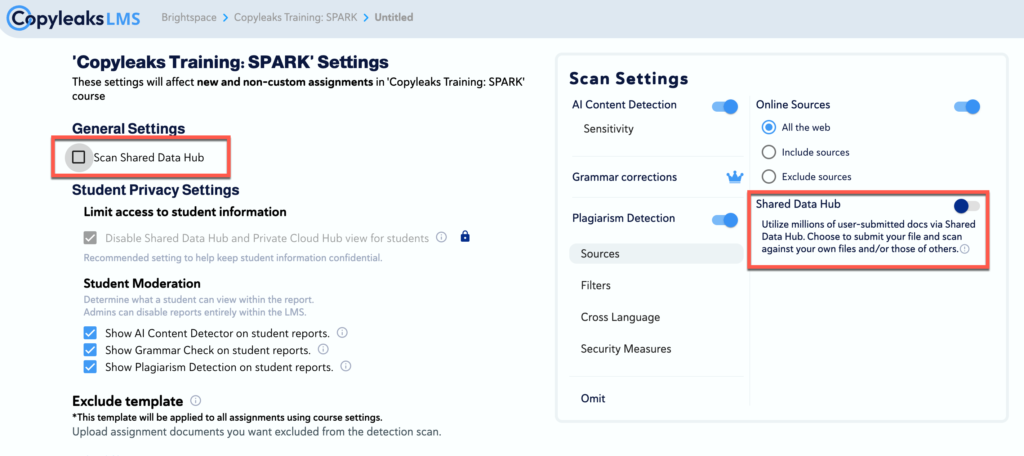Uncheck Show Plagiarism Detection on student reports
Viewport: 1024px width, 456px height.
tap(91, 367)
